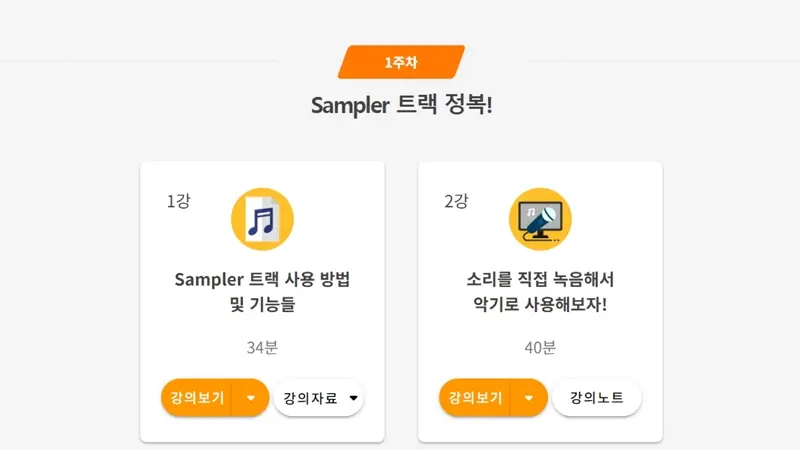This screenshot has width=800, height=450.
Task: Click the 1강 lesson number label
Action: pyautogui.click(x=179, y=201)
